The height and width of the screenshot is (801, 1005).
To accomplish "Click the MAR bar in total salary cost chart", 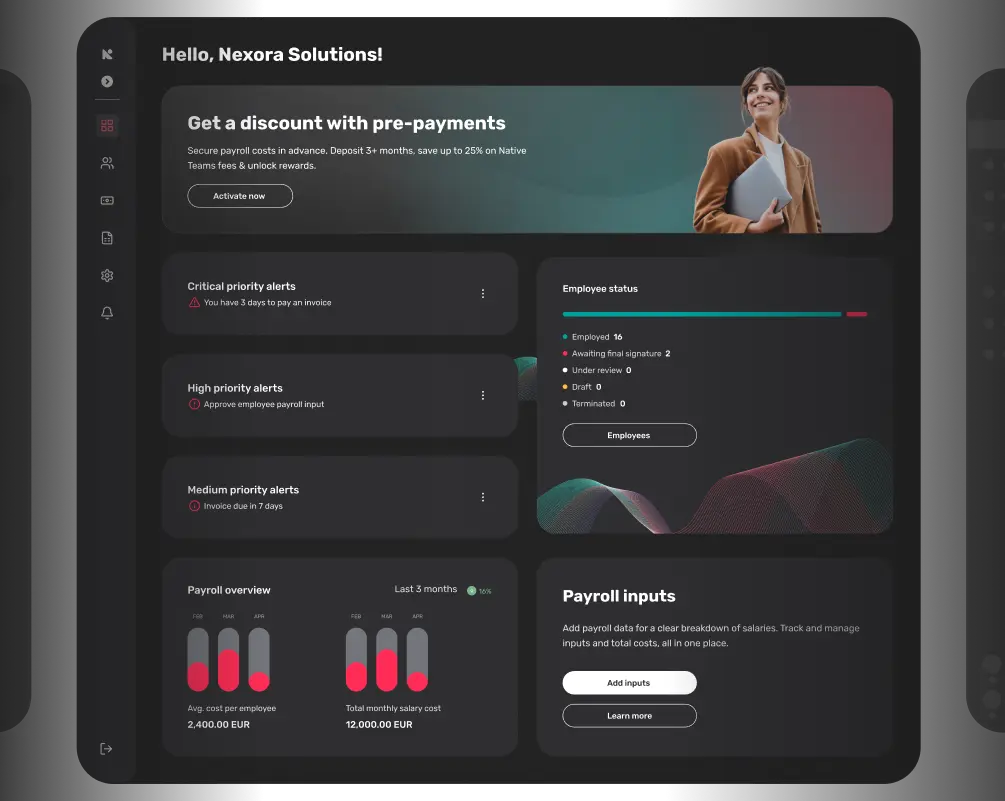I will tap(386, 659).
